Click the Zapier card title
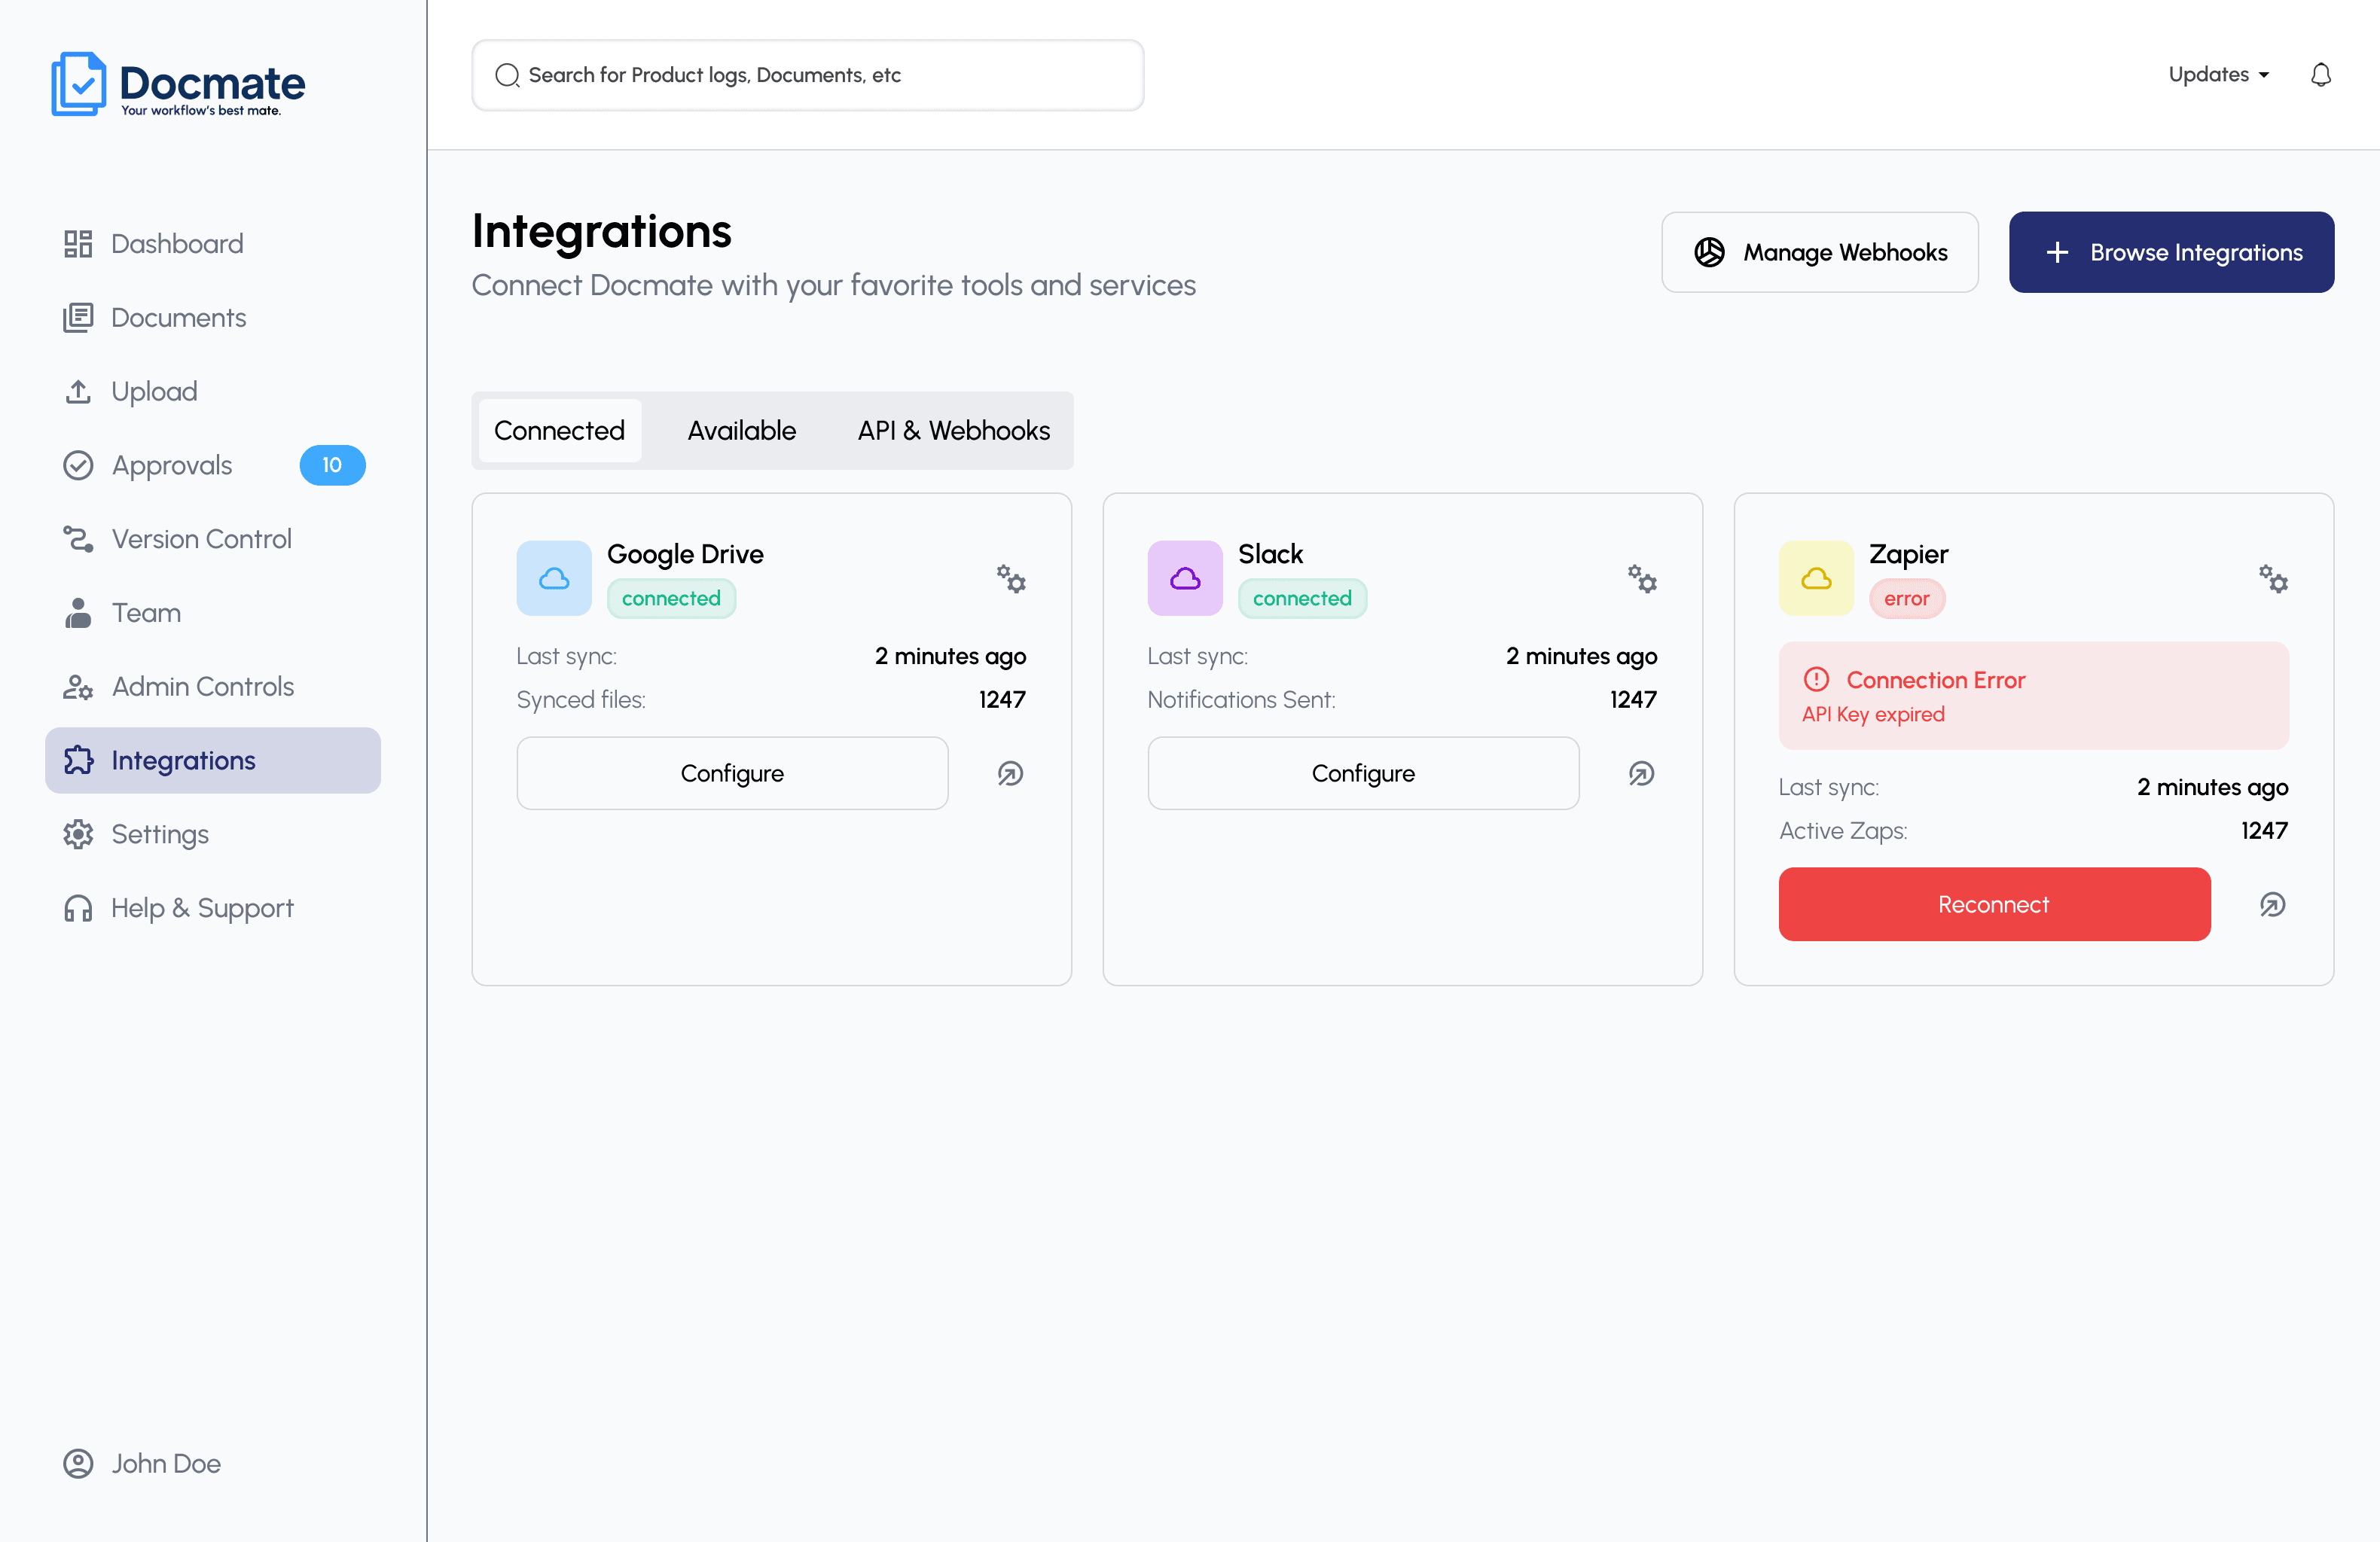2380x1542 pixels. click(1908, 554)
